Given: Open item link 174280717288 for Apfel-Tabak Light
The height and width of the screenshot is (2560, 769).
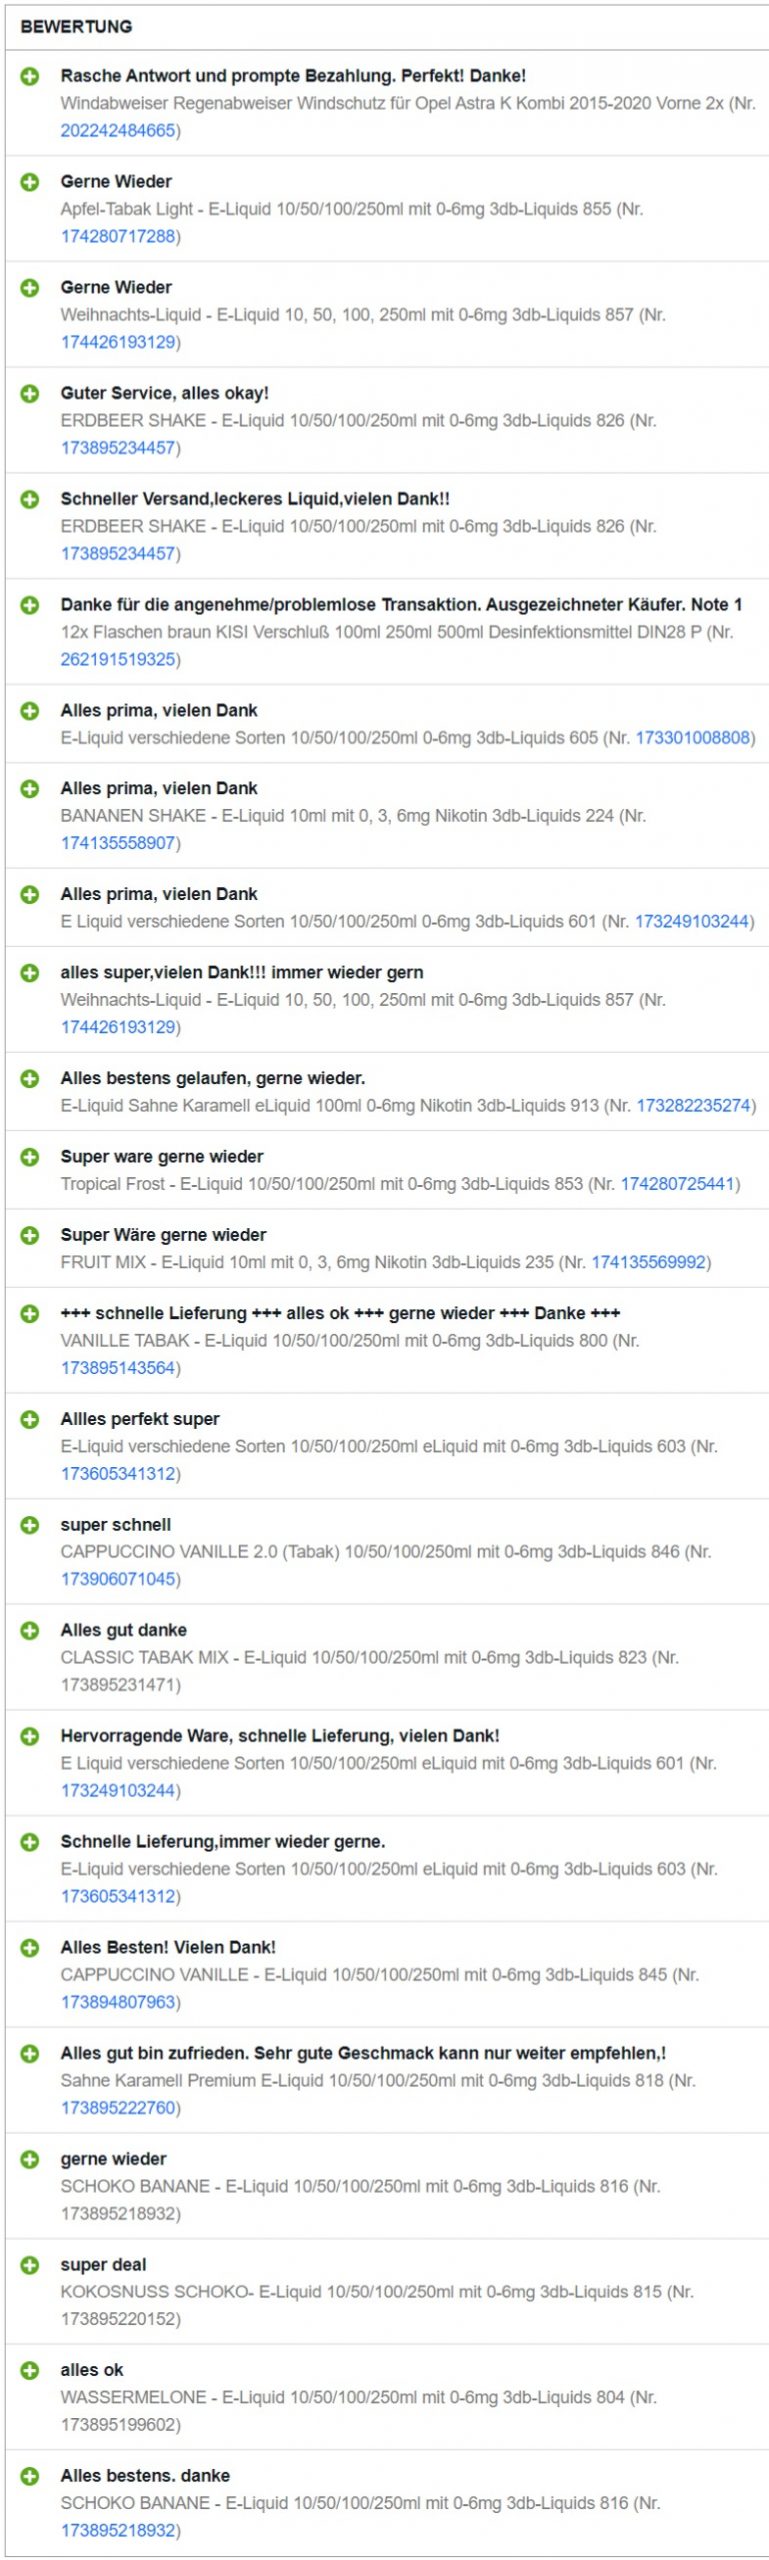Looking at the screenshot, I should pyautogui.click(x=118, y=237).
